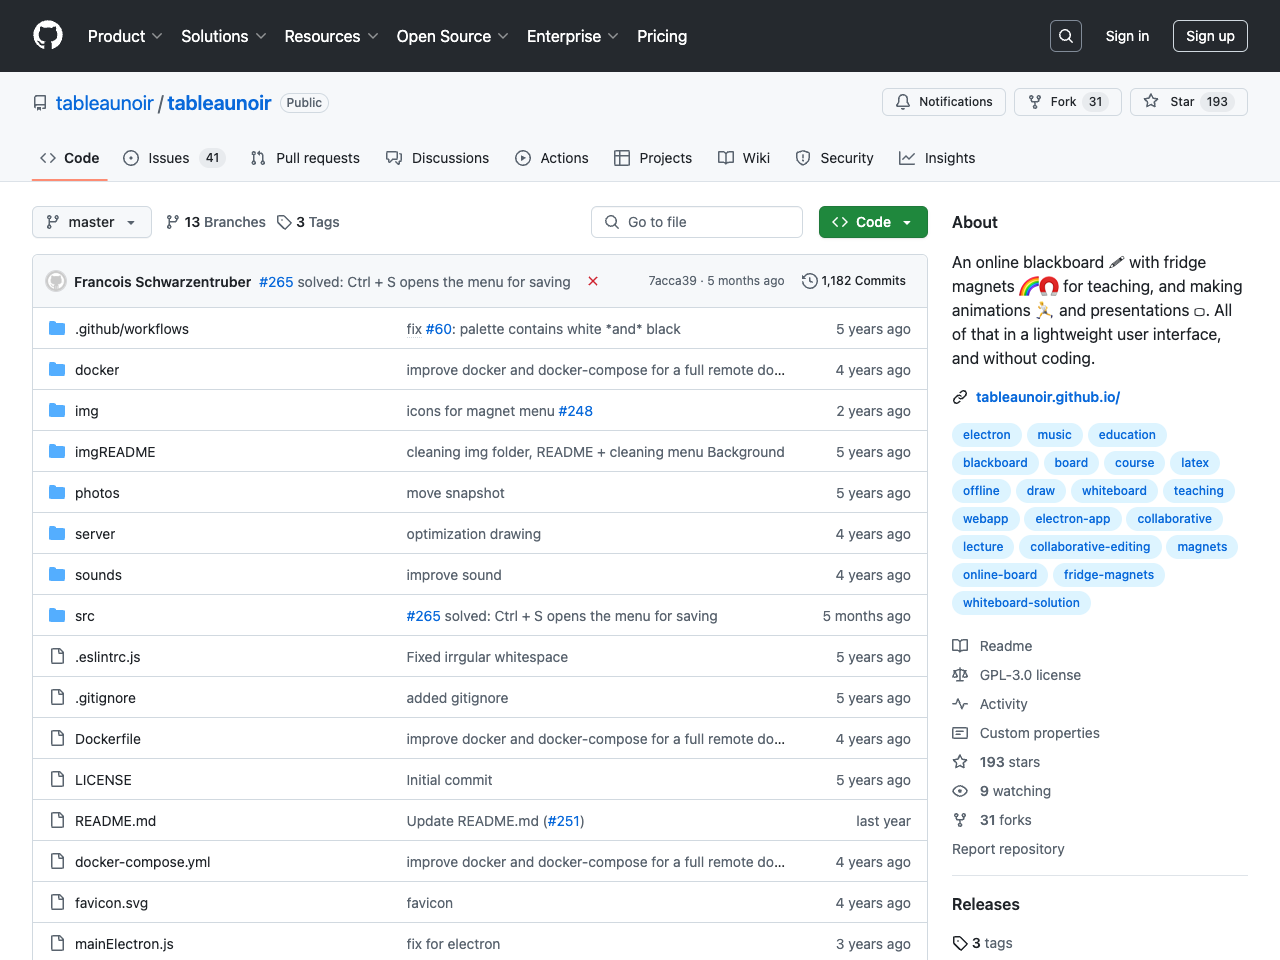Click the photos folder icon
Viewport: 1280px width, 960px height.
coord(57,492)
